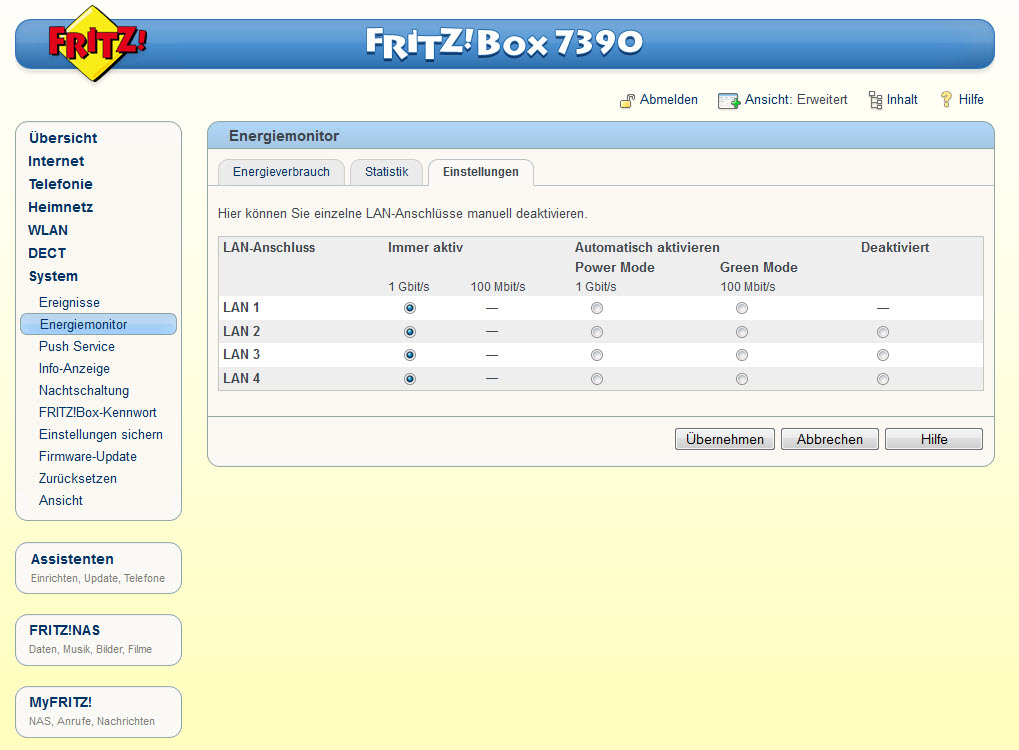
Task: Click the Ansicht view icon
Action: (729, 101)
